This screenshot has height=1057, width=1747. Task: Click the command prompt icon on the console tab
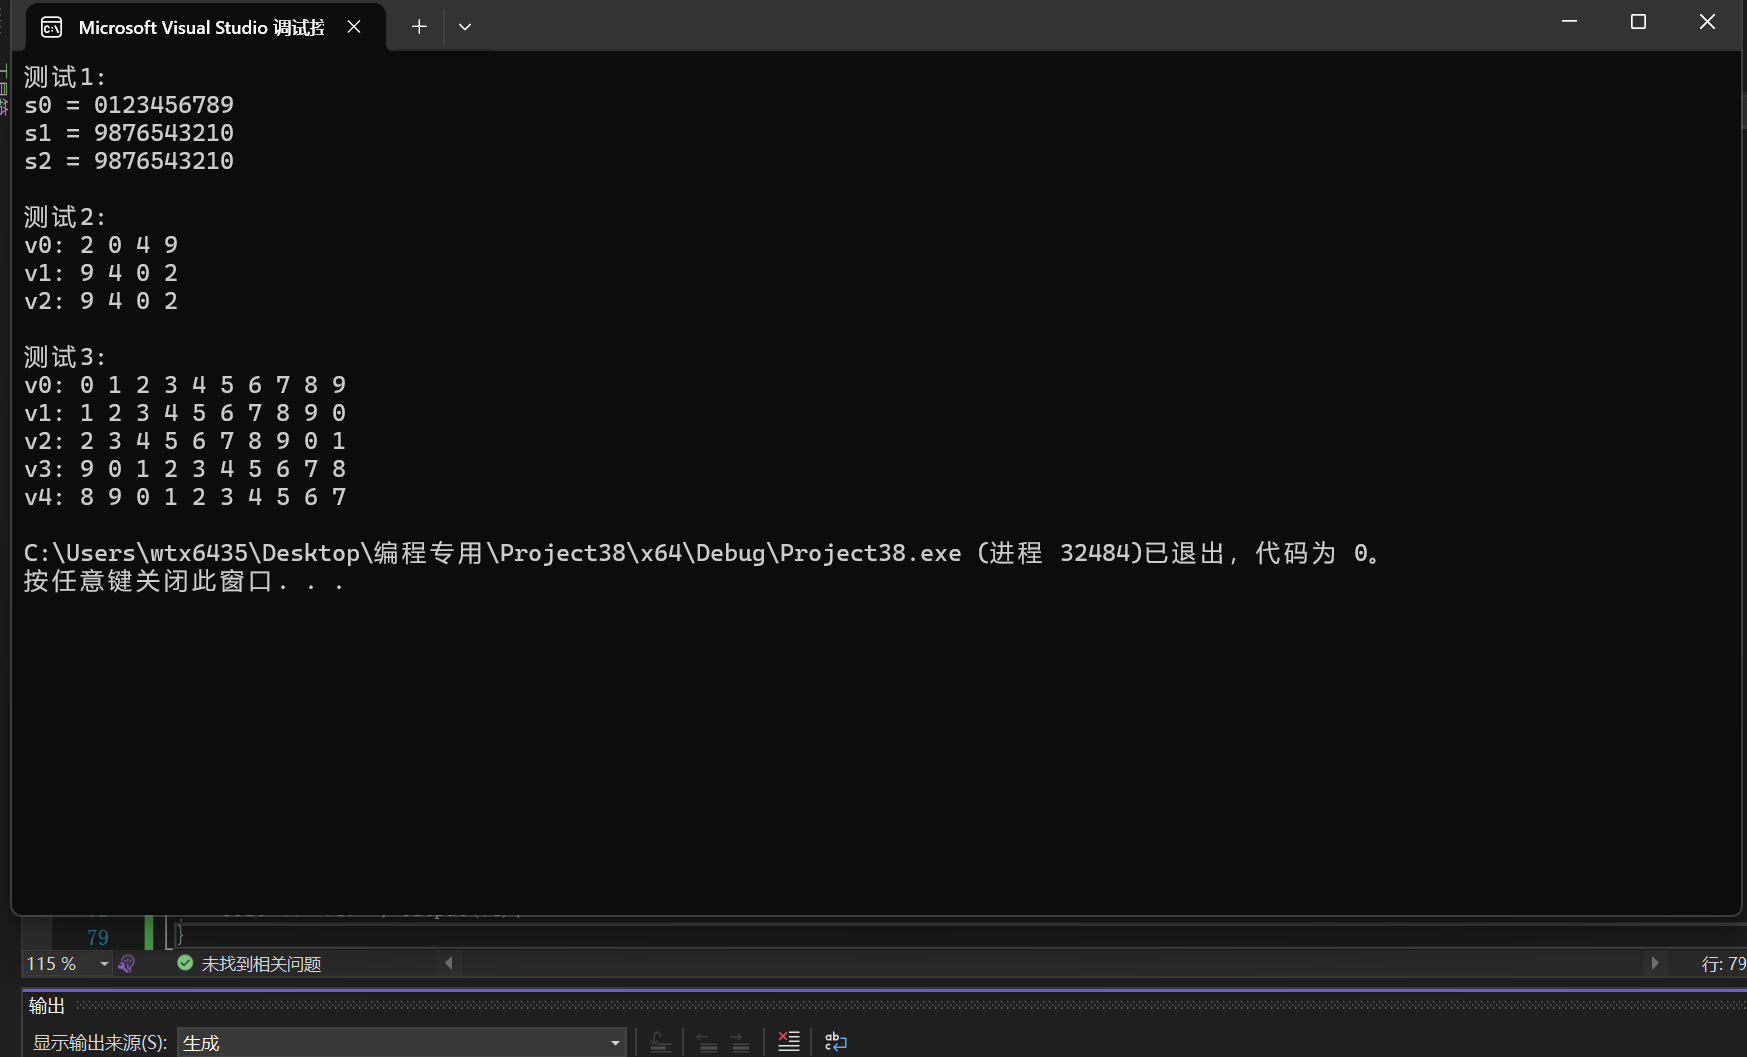tap(50, 26)
